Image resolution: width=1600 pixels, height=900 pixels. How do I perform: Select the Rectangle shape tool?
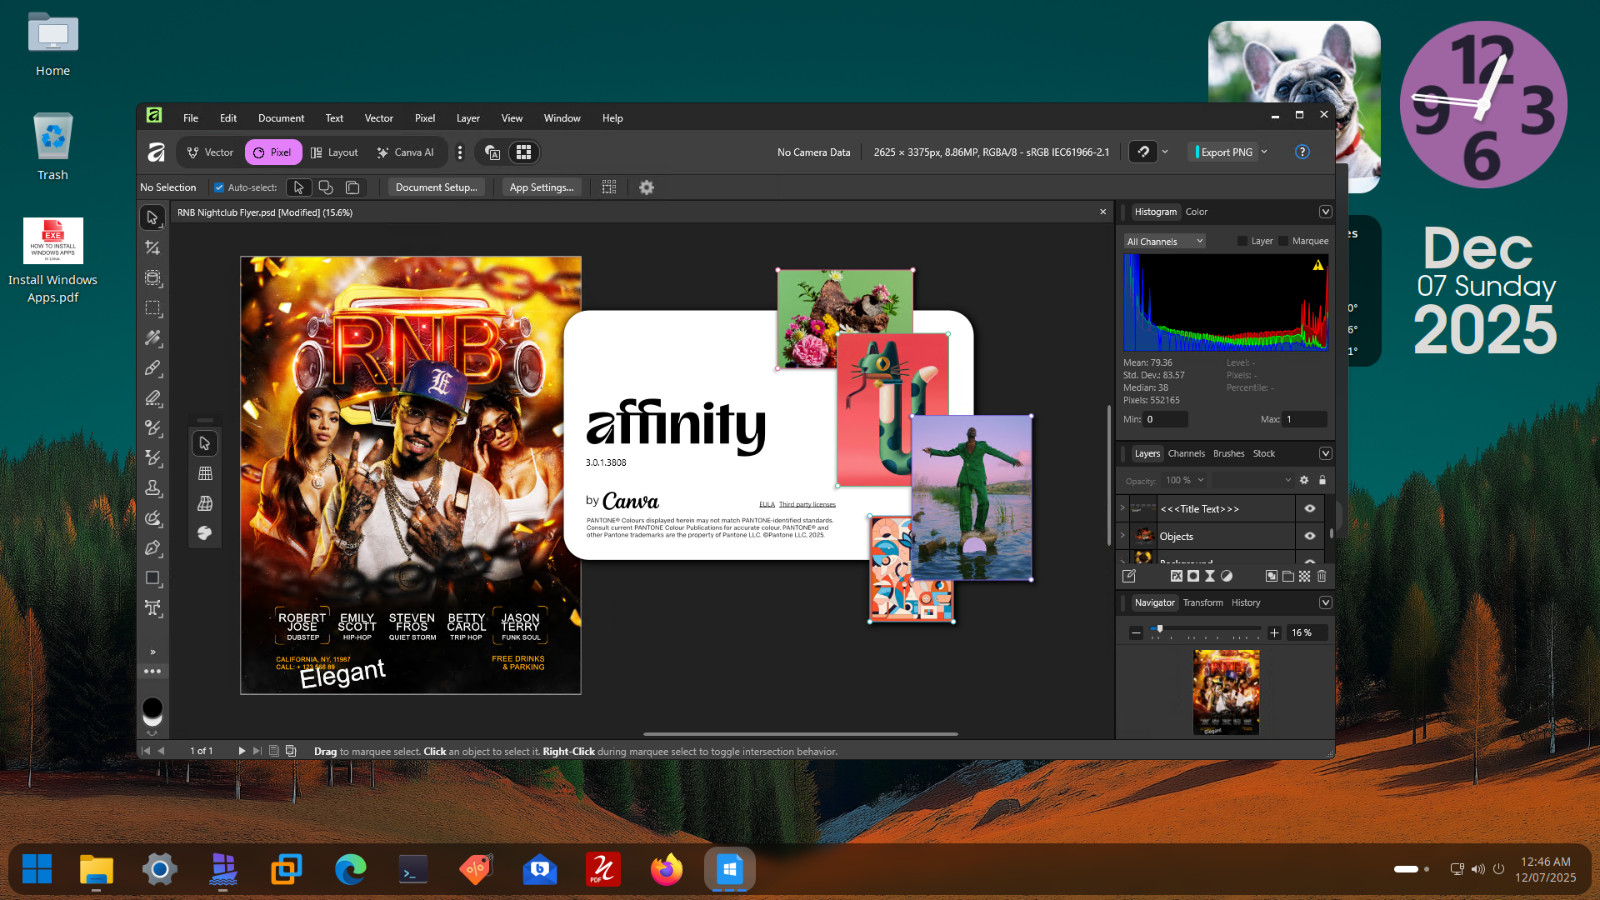pos(152,578)
